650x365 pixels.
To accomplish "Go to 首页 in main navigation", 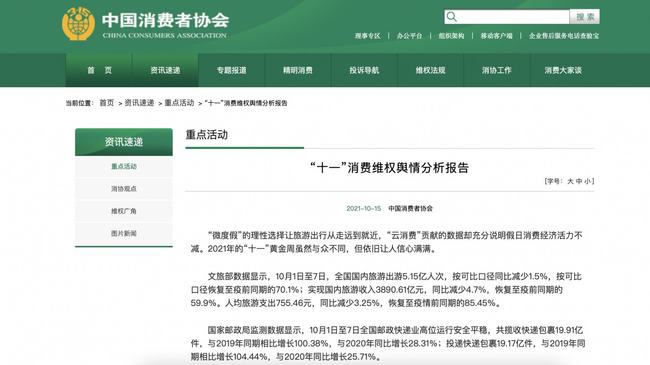I will click(x=99, y=70).
